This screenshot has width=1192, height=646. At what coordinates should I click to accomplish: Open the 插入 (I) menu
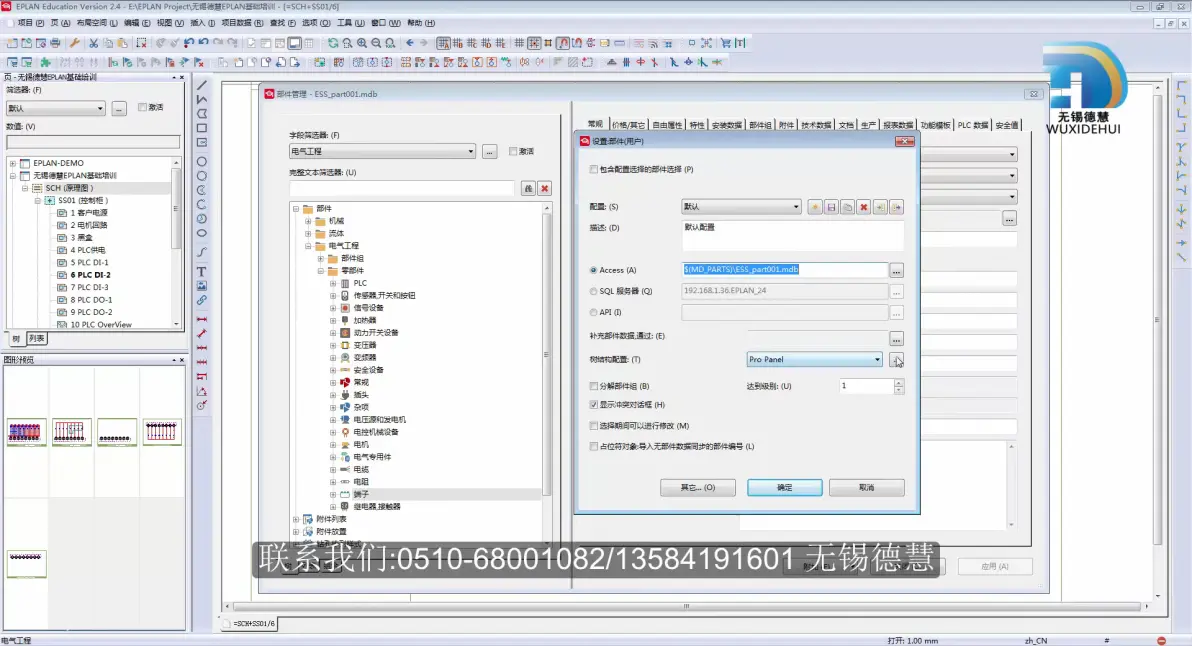point(203,23)
